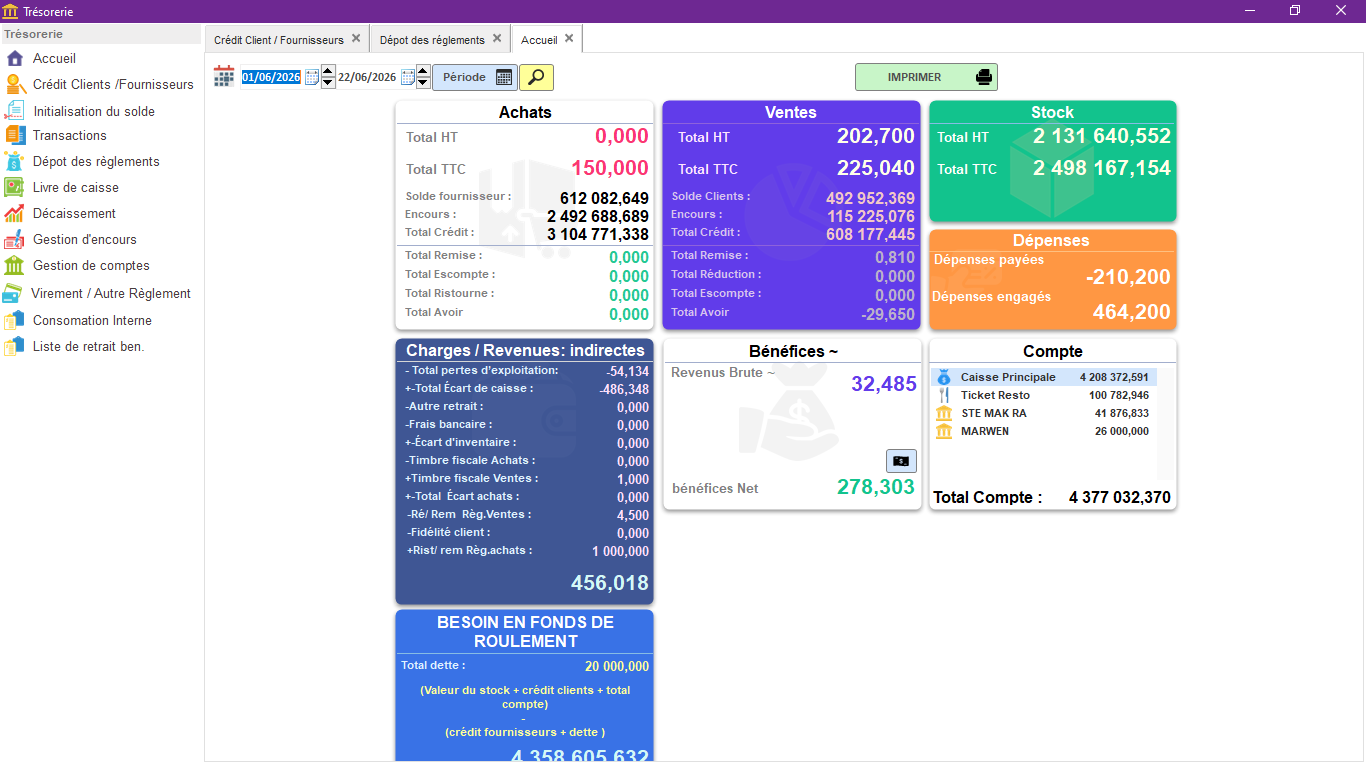Open the end date calendar picker
Image resolution: width=1366 pixels, height=768 pixels.
(407, 77)
